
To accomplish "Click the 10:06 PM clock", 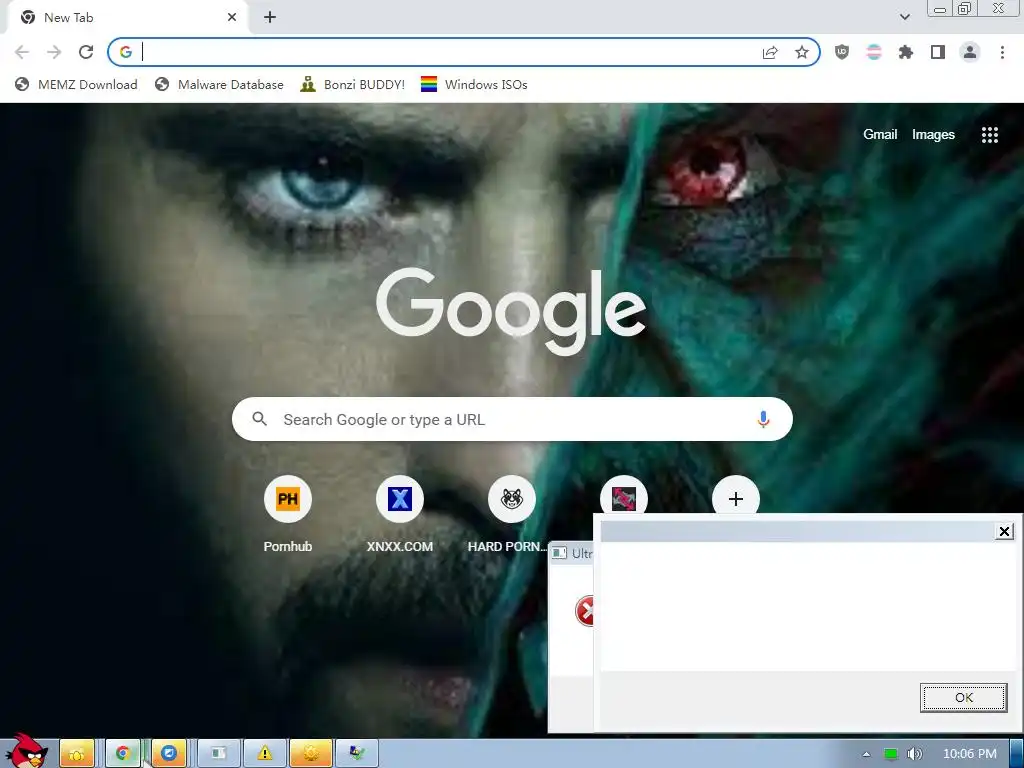I will (970, 754).
